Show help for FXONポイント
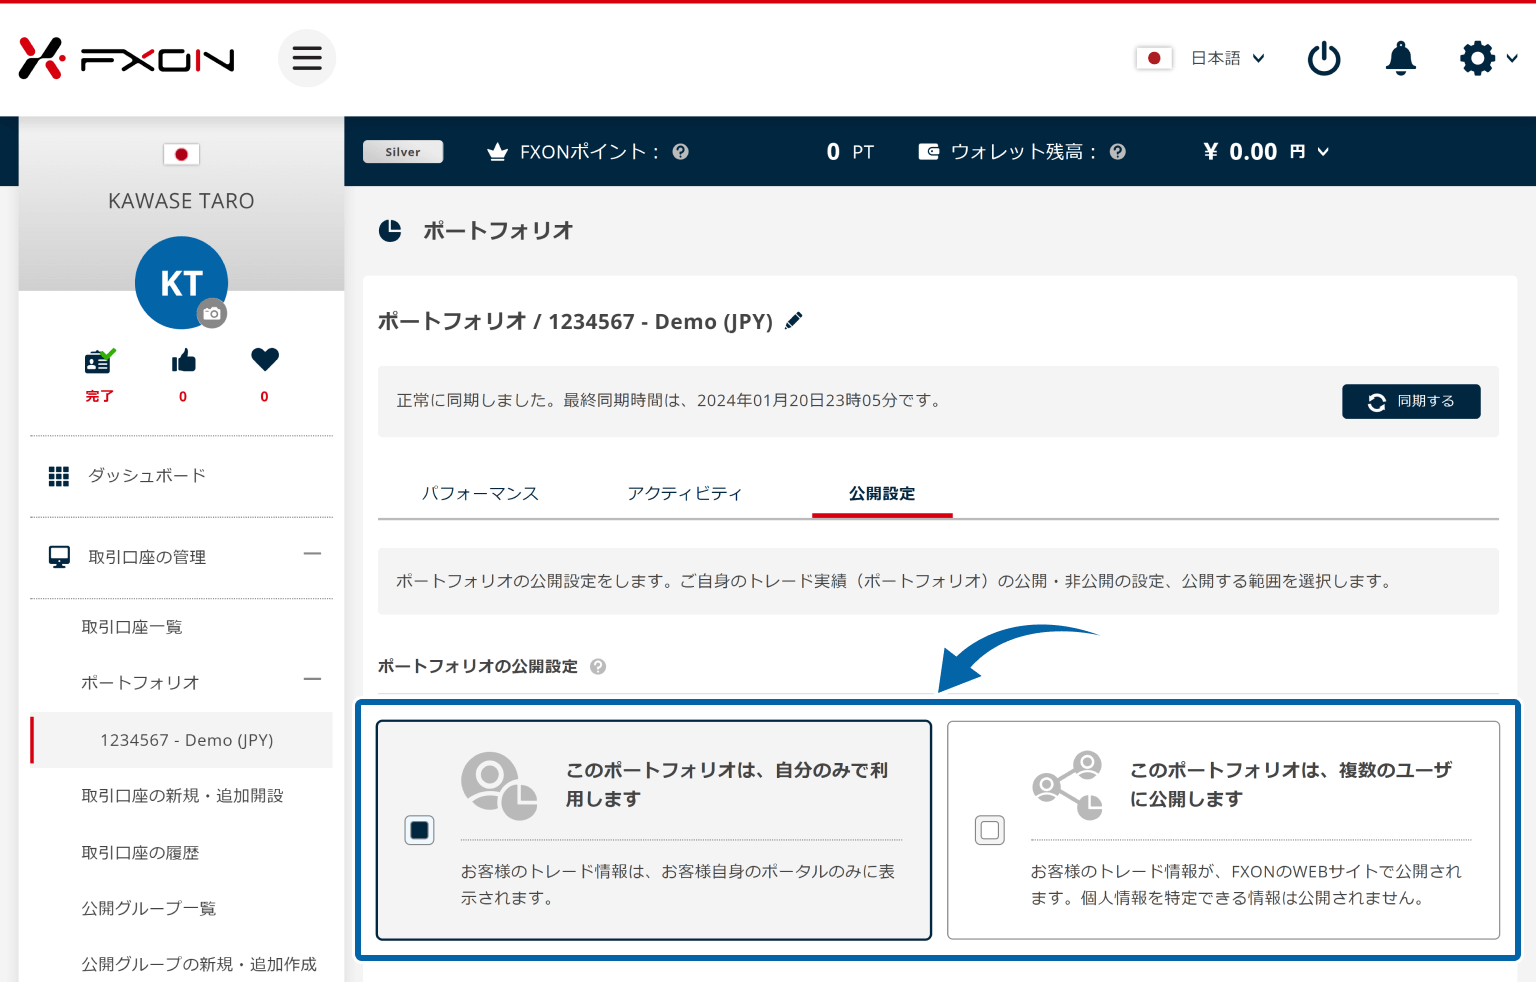Image resolution: width=1536 pixels, height=982 pixels. 681,152
